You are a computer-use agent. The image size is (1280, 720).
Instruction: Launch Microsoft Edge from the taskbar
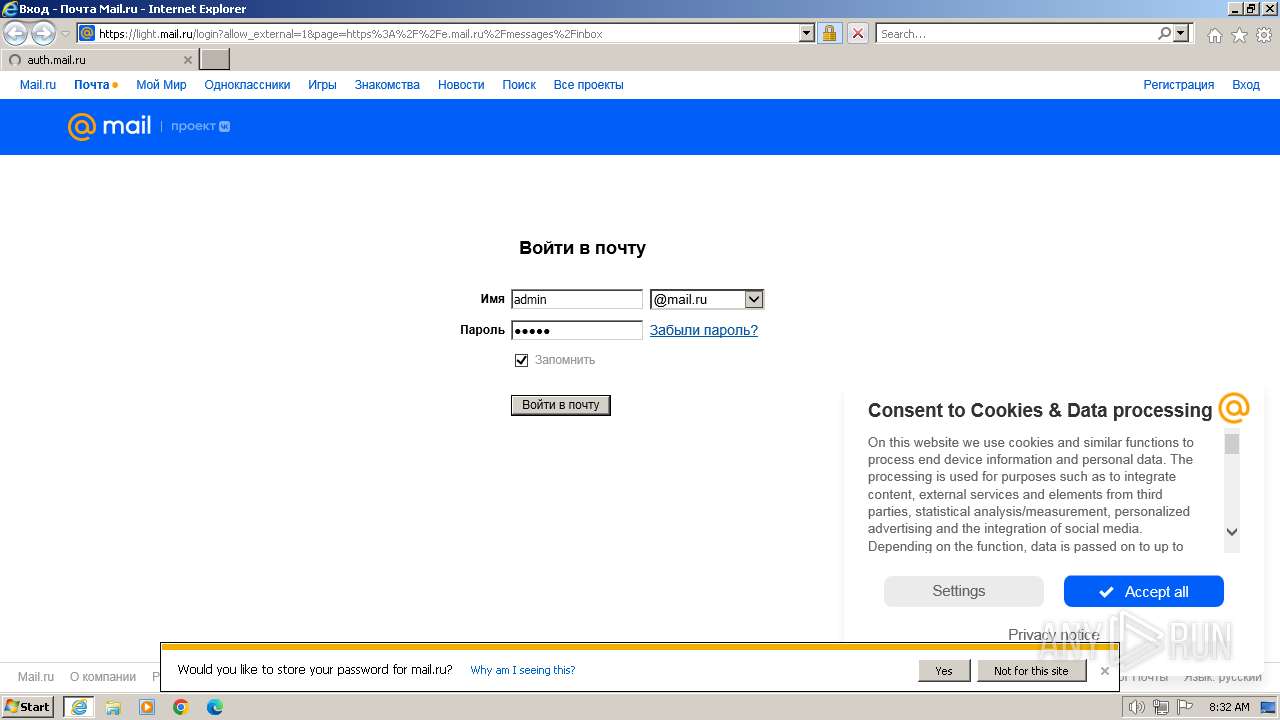point(215,707)
